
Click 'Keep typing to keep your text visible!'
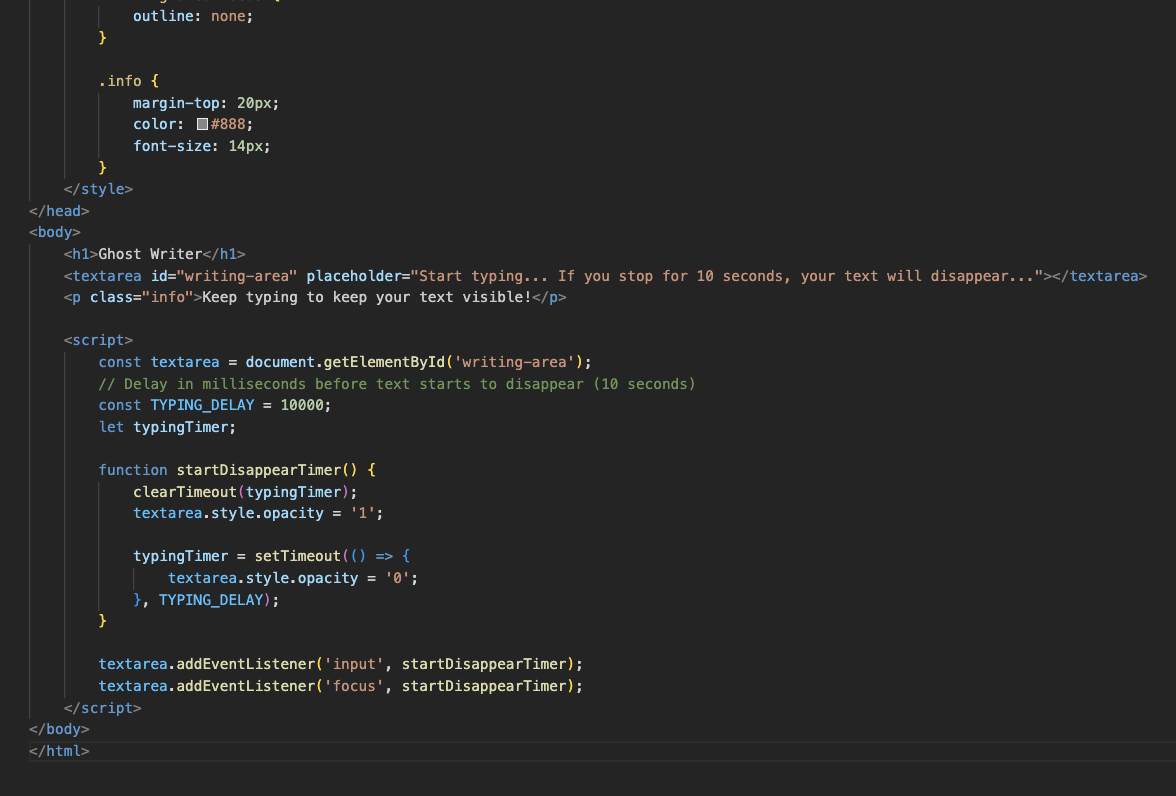coord(367,297)
